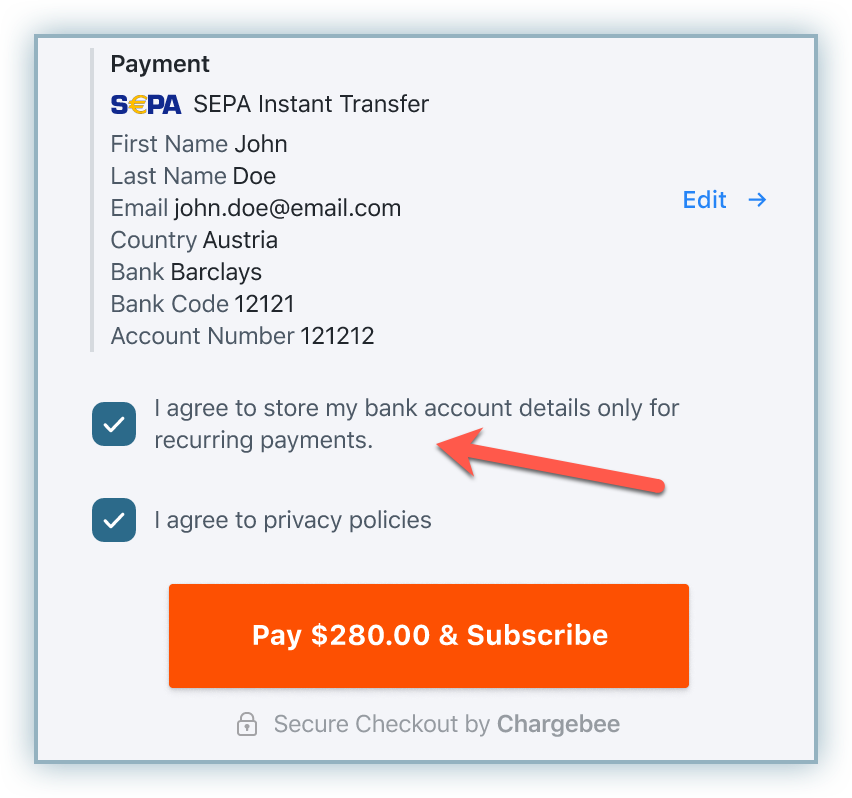Click the "I agree to privacy policies" label
Image resolution: width=852 pixels, height=798 pixels.
click(293, 520)
